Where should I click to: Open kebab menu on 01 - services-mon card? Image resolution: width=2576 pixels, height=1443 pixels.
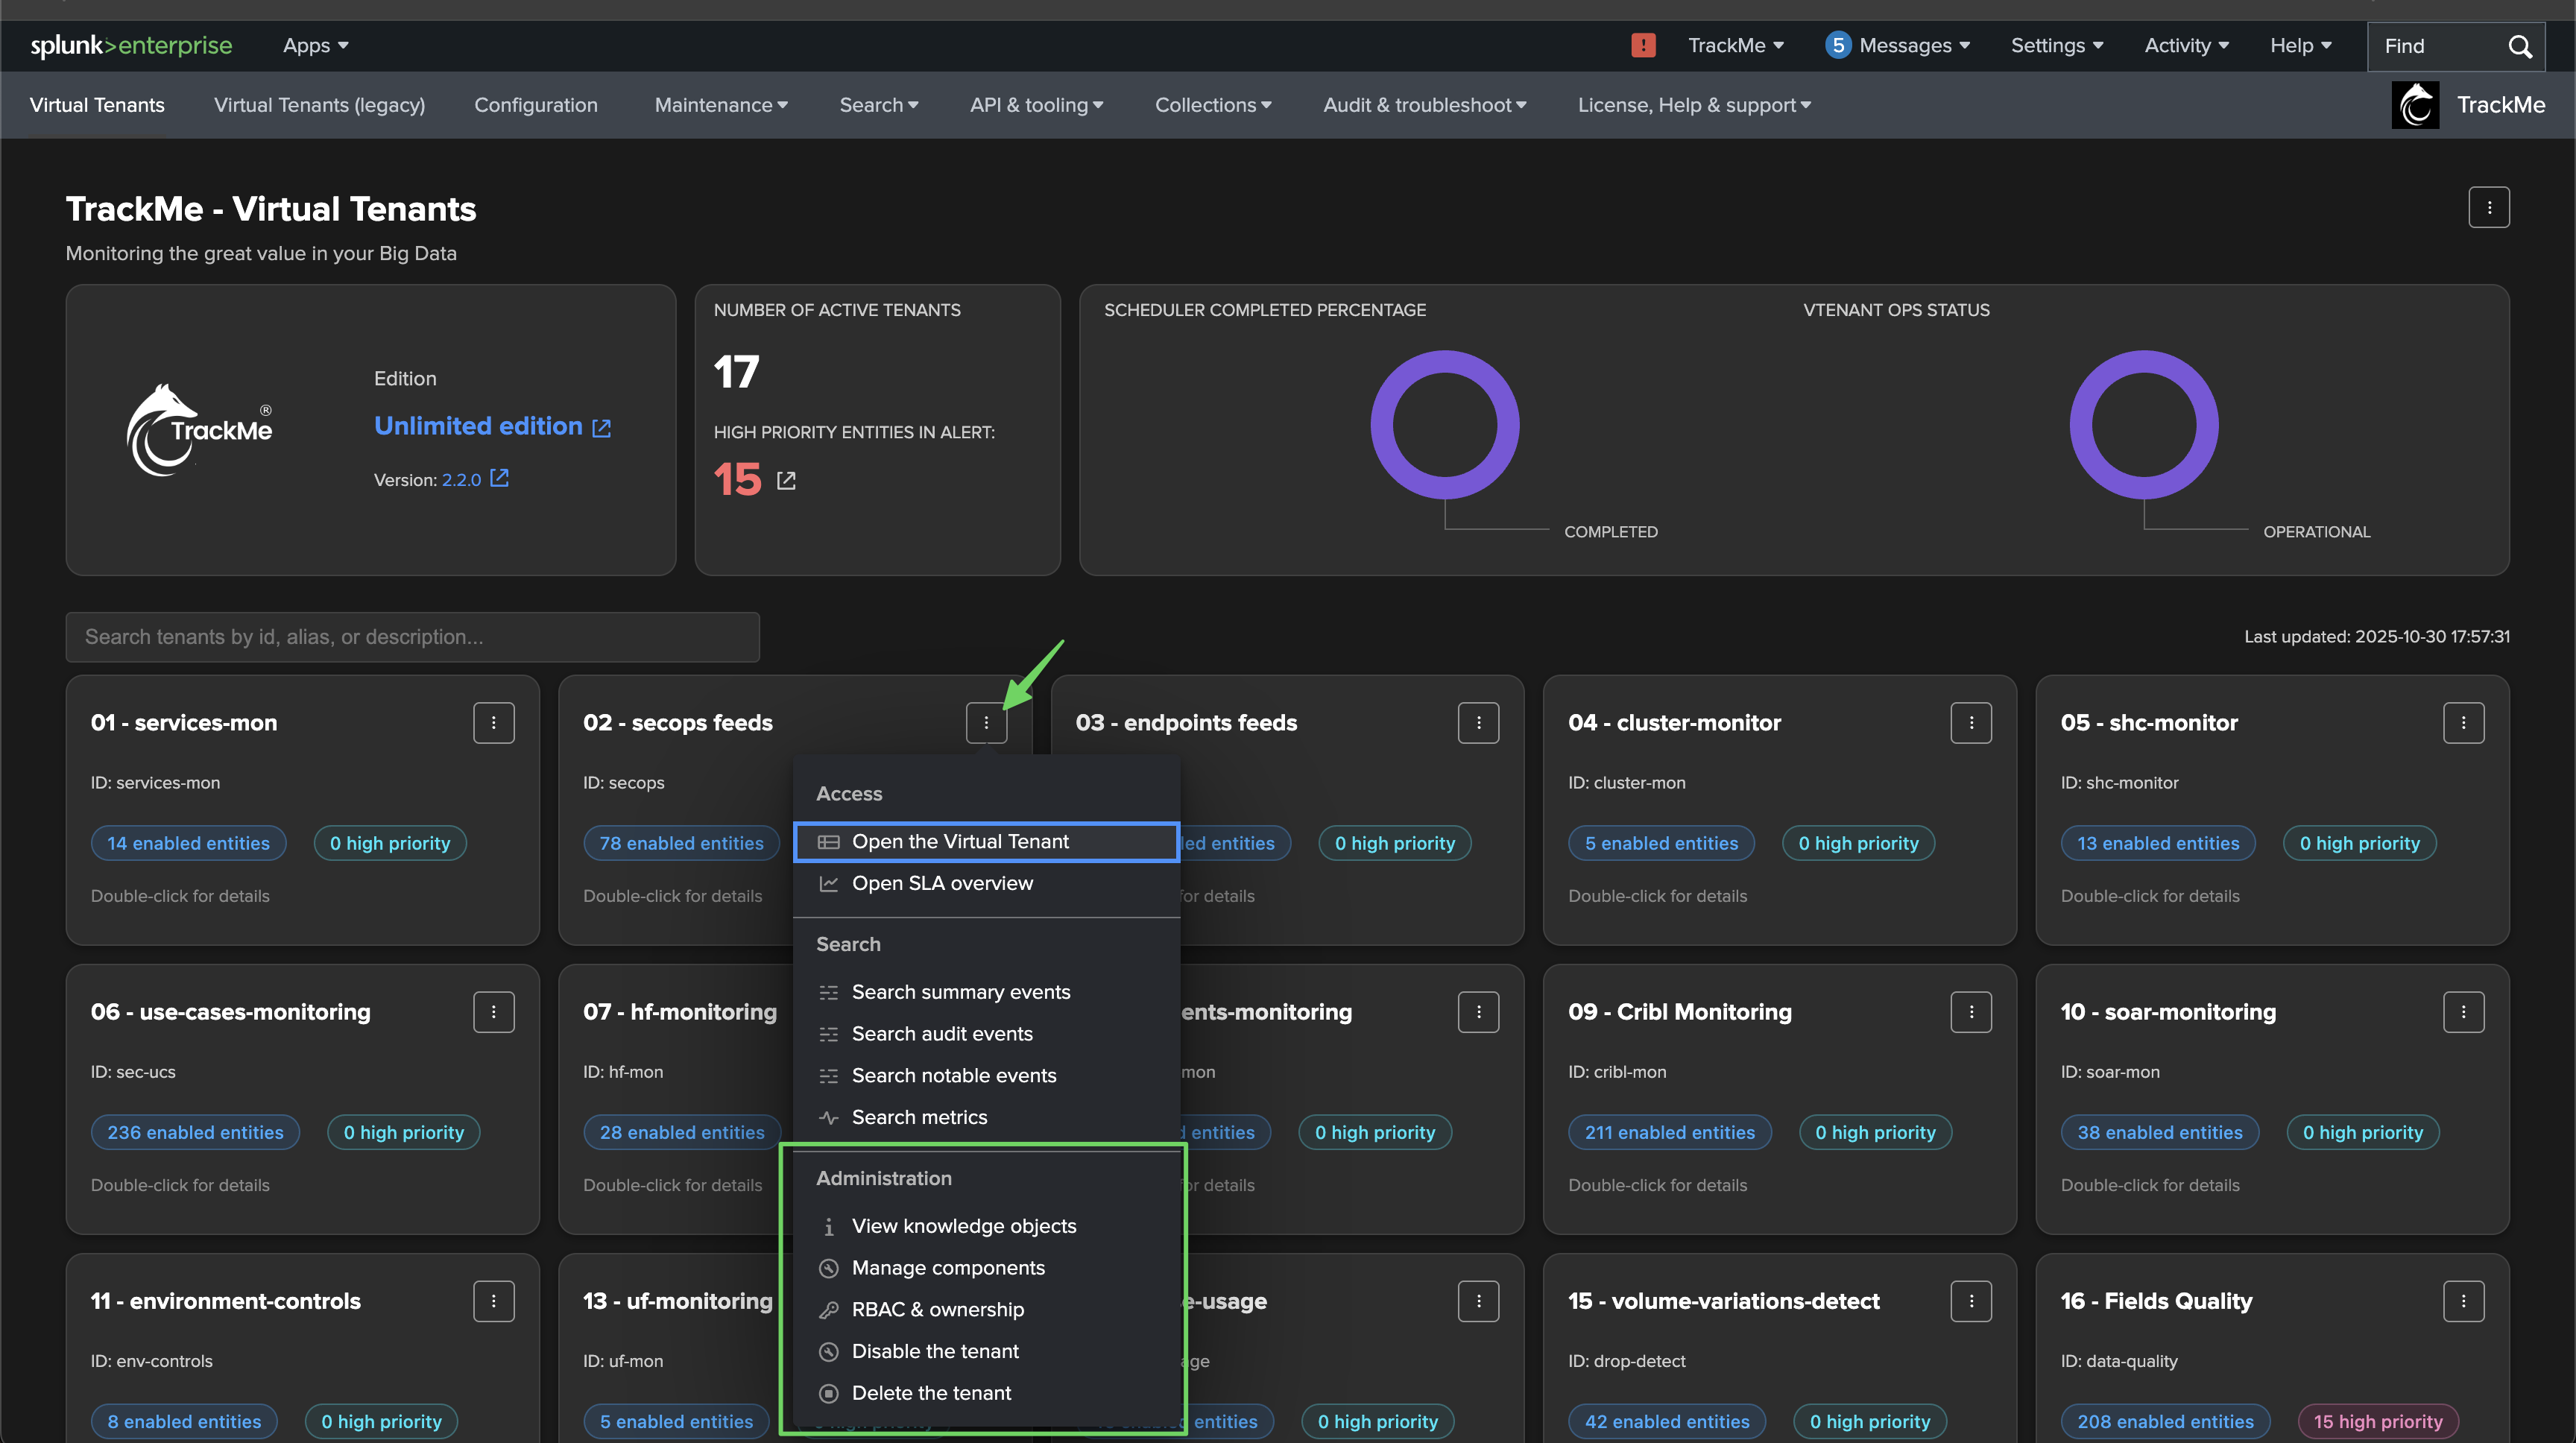click(x=493, y=723)
